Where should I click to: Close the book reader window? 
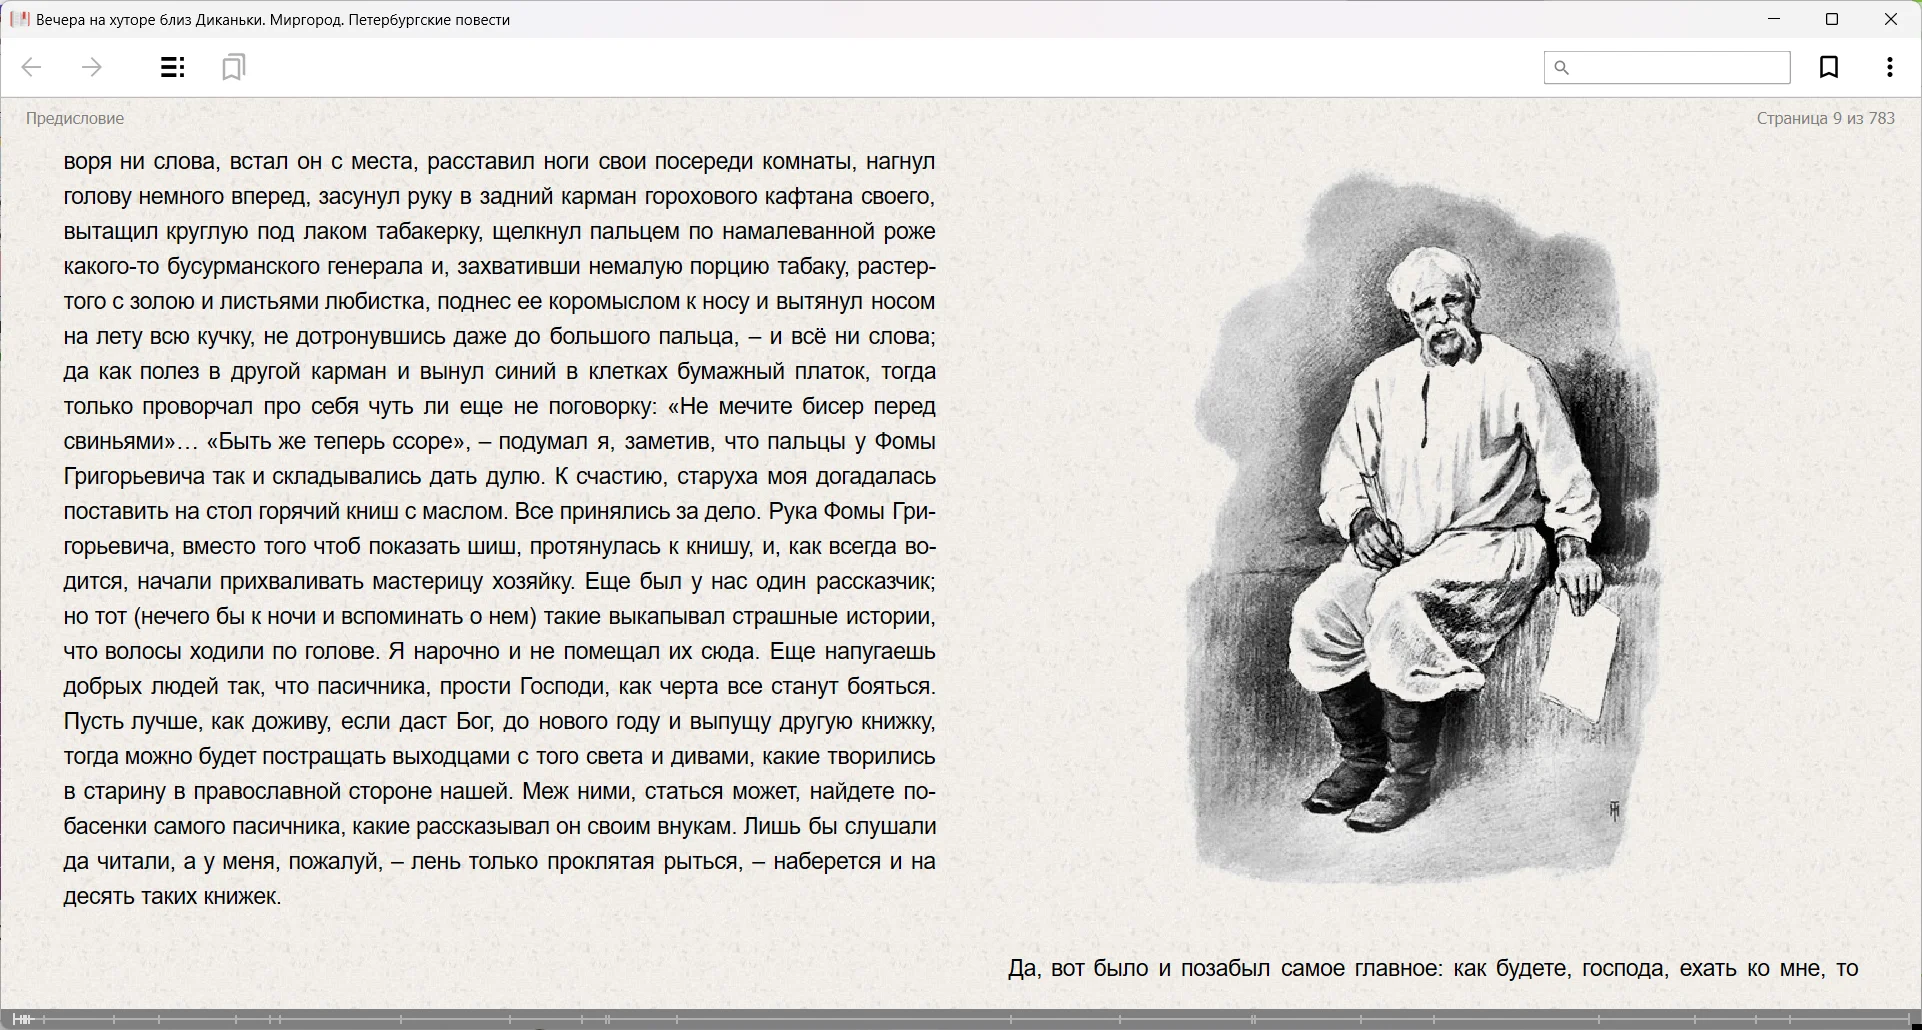[x=1890, y=20]
